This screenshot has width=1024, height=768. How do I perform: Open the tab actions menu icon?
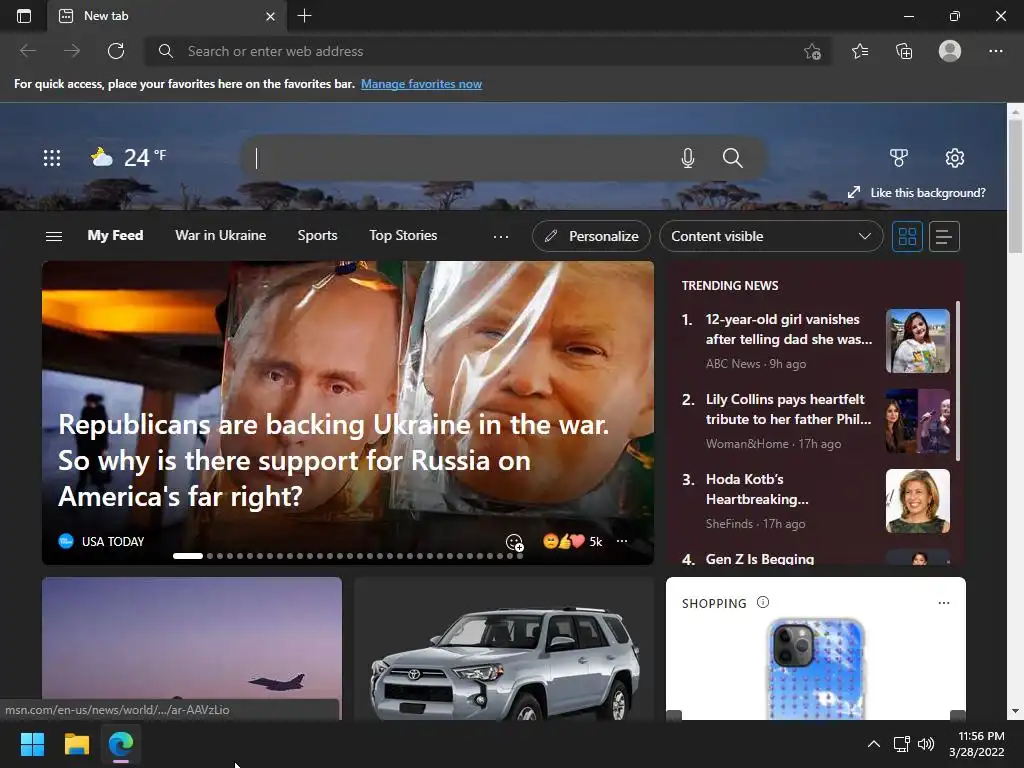(24, 16)
